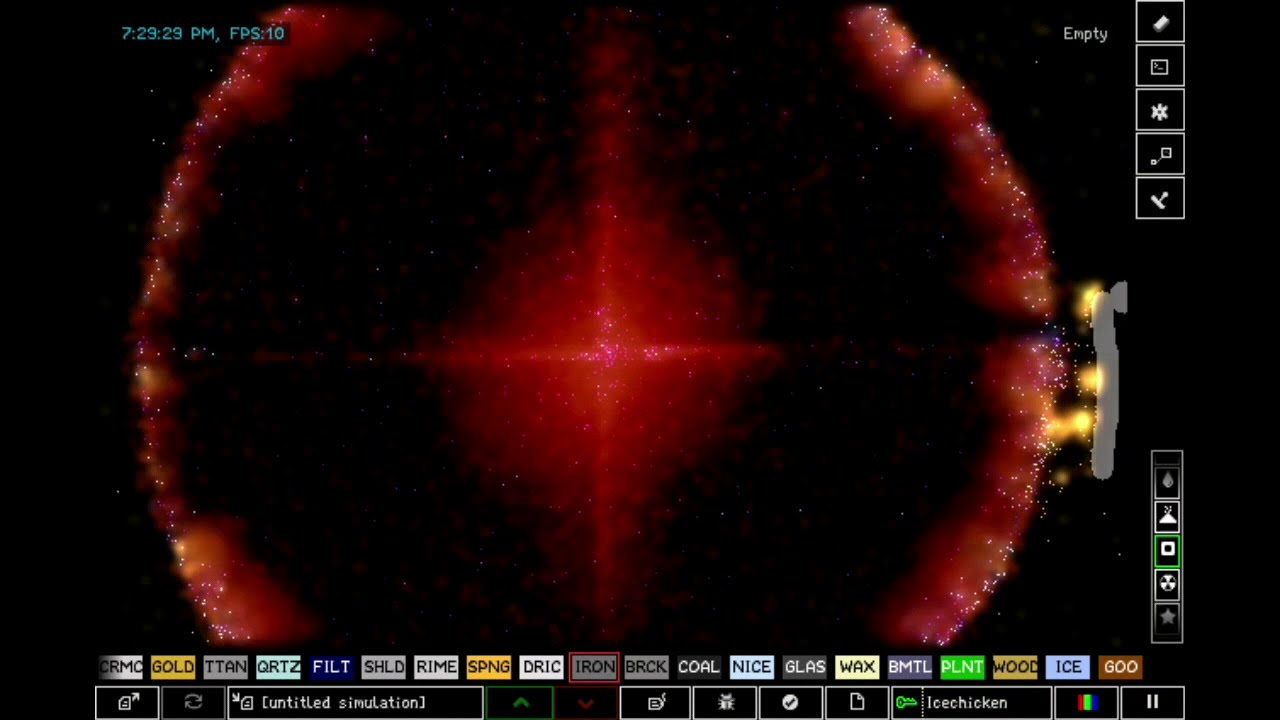Open the tags editor icon
The image size is (1280, 720).
click(655, 703)
